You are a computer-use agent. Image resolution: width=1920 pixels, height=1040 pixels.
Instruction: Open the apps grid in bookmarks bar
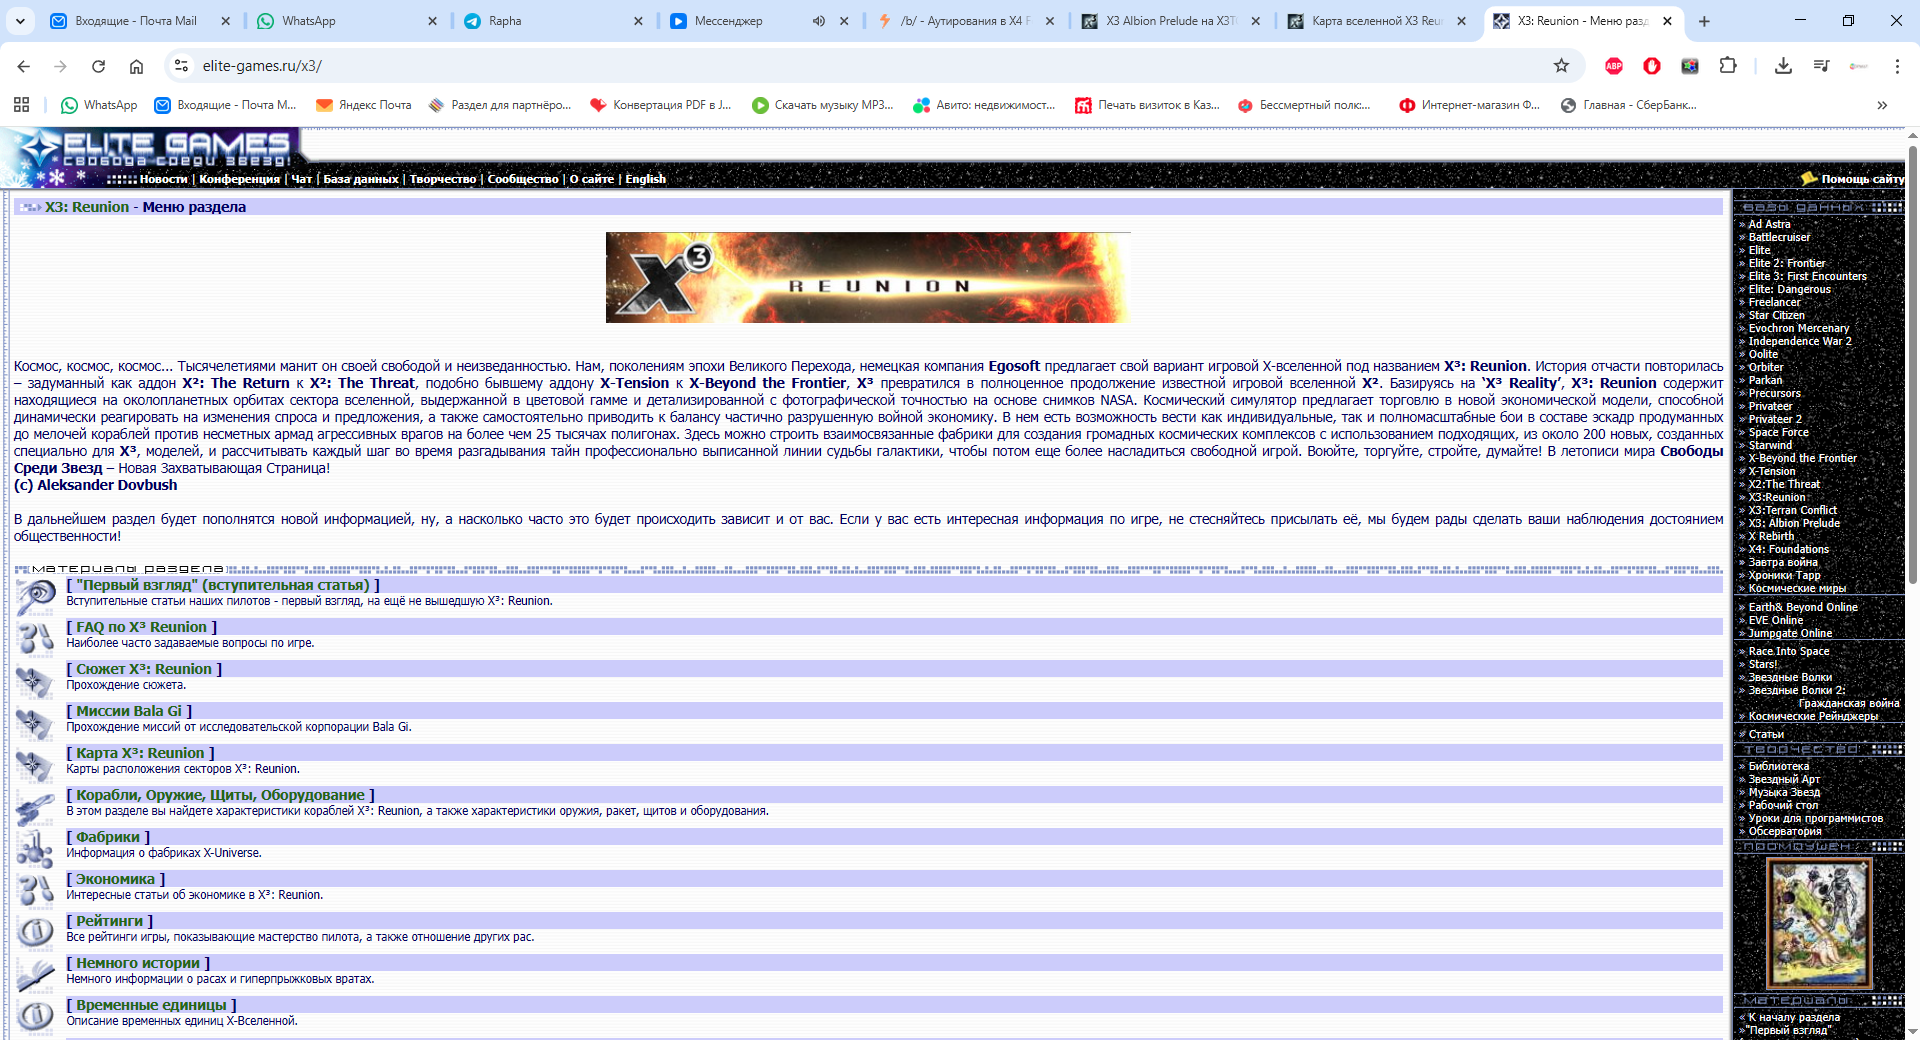[22, 105]
